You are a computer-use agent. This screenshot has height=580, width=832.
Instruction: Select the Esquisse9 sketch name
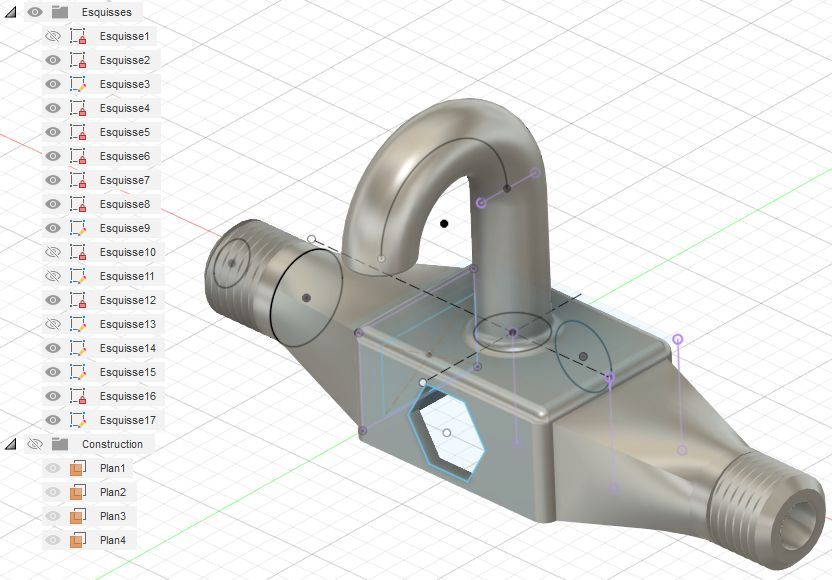pyautogui.click(x=125, y=228)
